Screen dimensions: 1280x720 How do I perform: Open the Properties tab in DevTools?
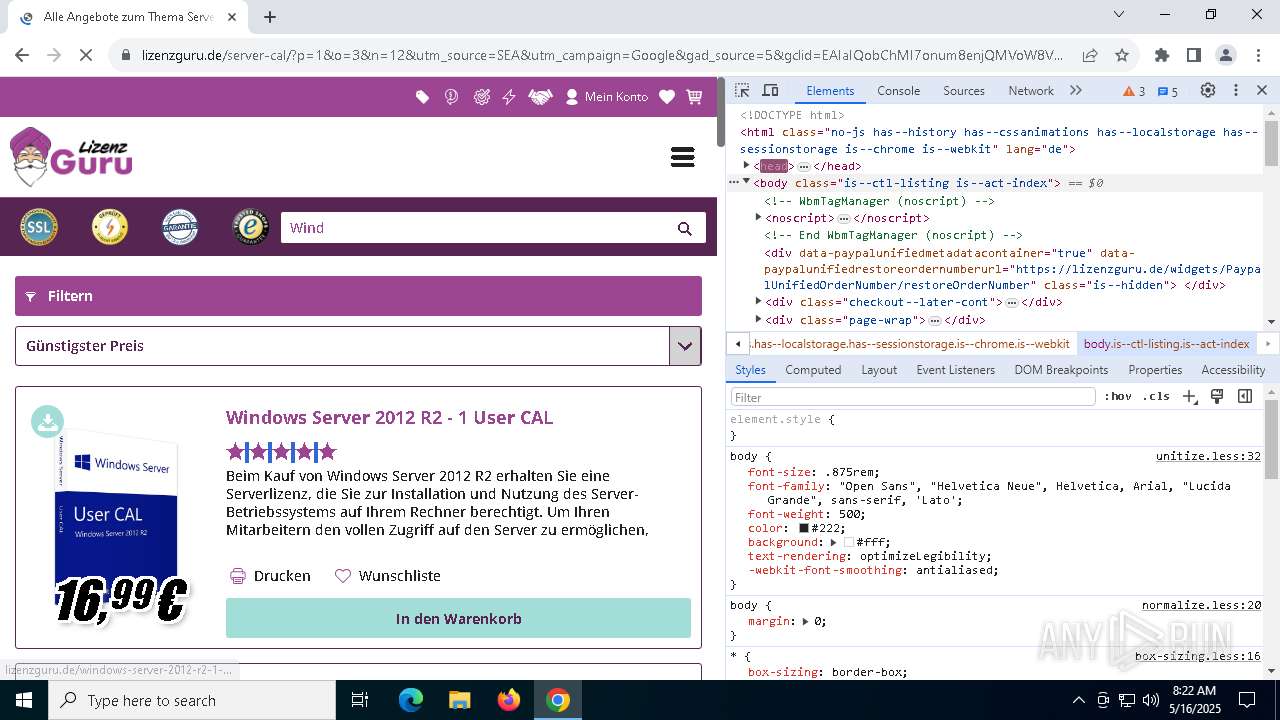pos(1155,370)
